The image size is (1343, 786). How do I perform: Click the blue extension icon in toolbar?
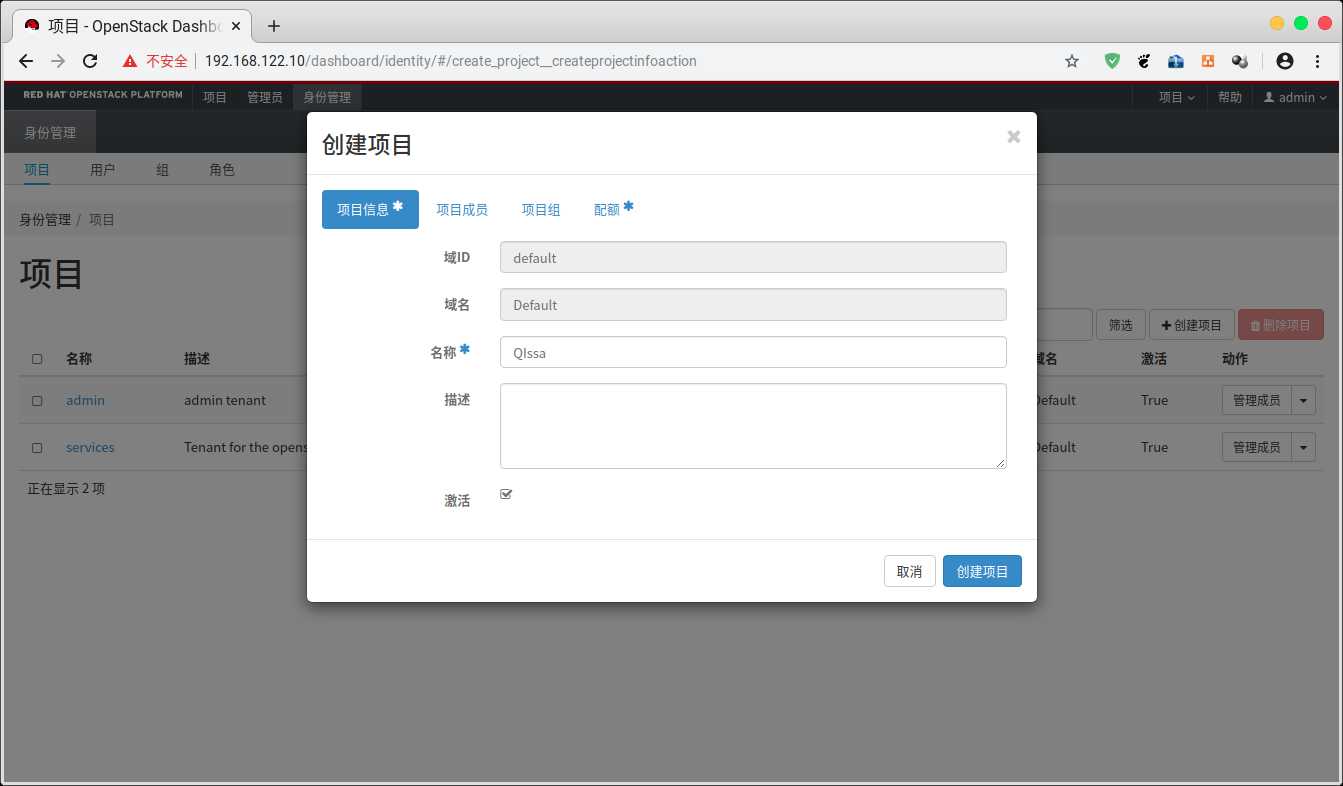coord(1176,61)
